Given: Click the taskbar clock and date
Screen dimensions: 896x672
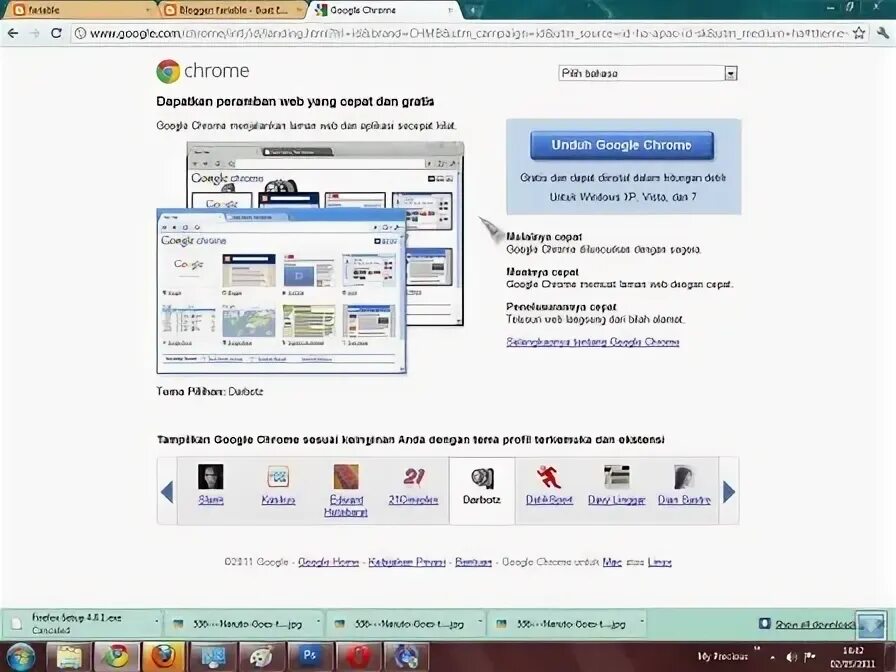Looking at the screenshot, I should point(852,657).
